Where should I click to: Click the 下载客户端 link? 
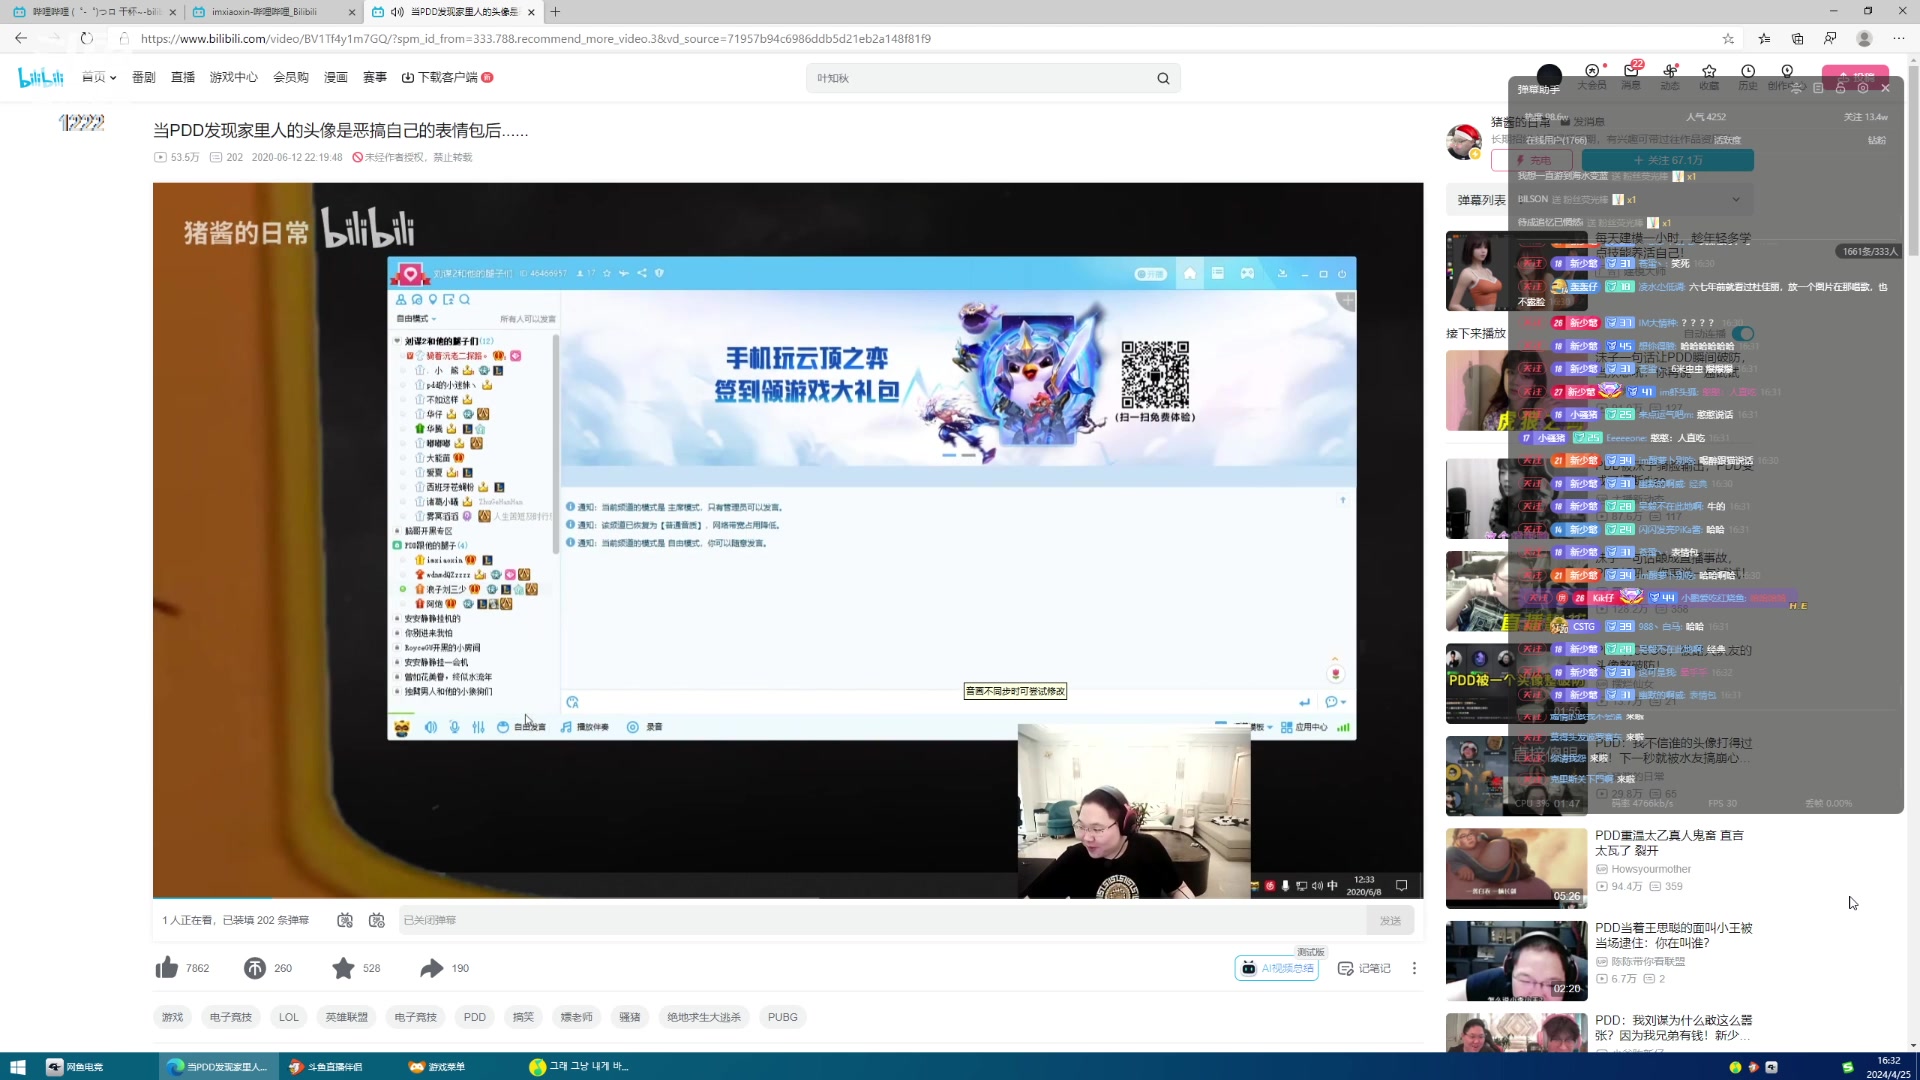tap(447, 77)
